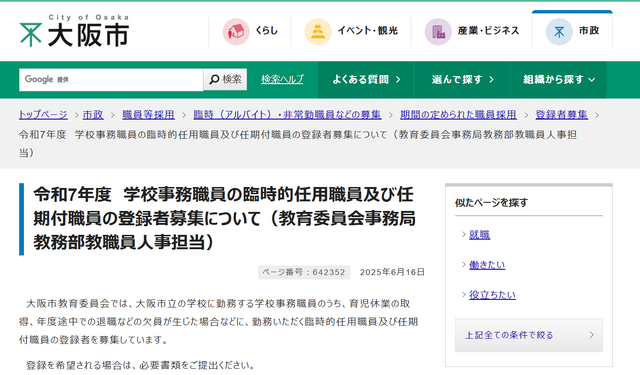Open the 役立ちたい similar-page link
This screenshot has height=375, width=640.
coord(492,295)
